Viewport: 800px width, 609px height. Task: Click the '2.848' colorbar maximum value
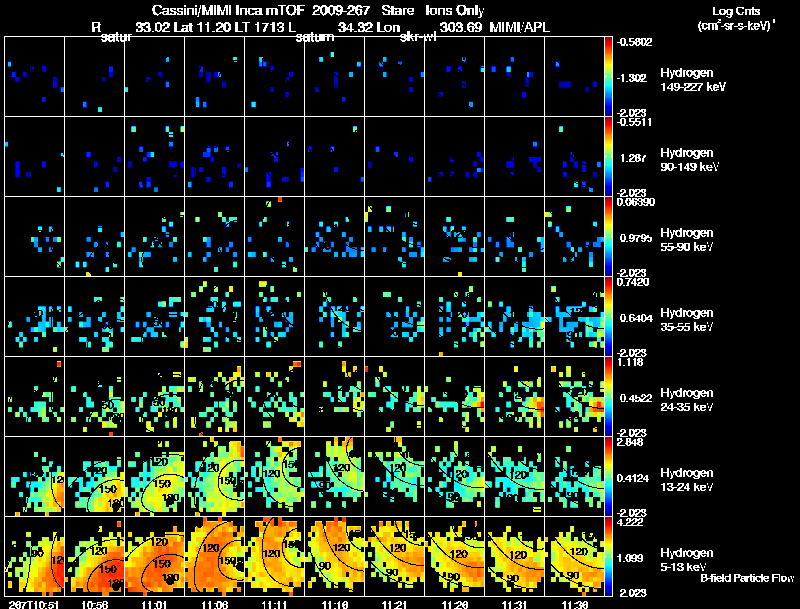point(630,442)
